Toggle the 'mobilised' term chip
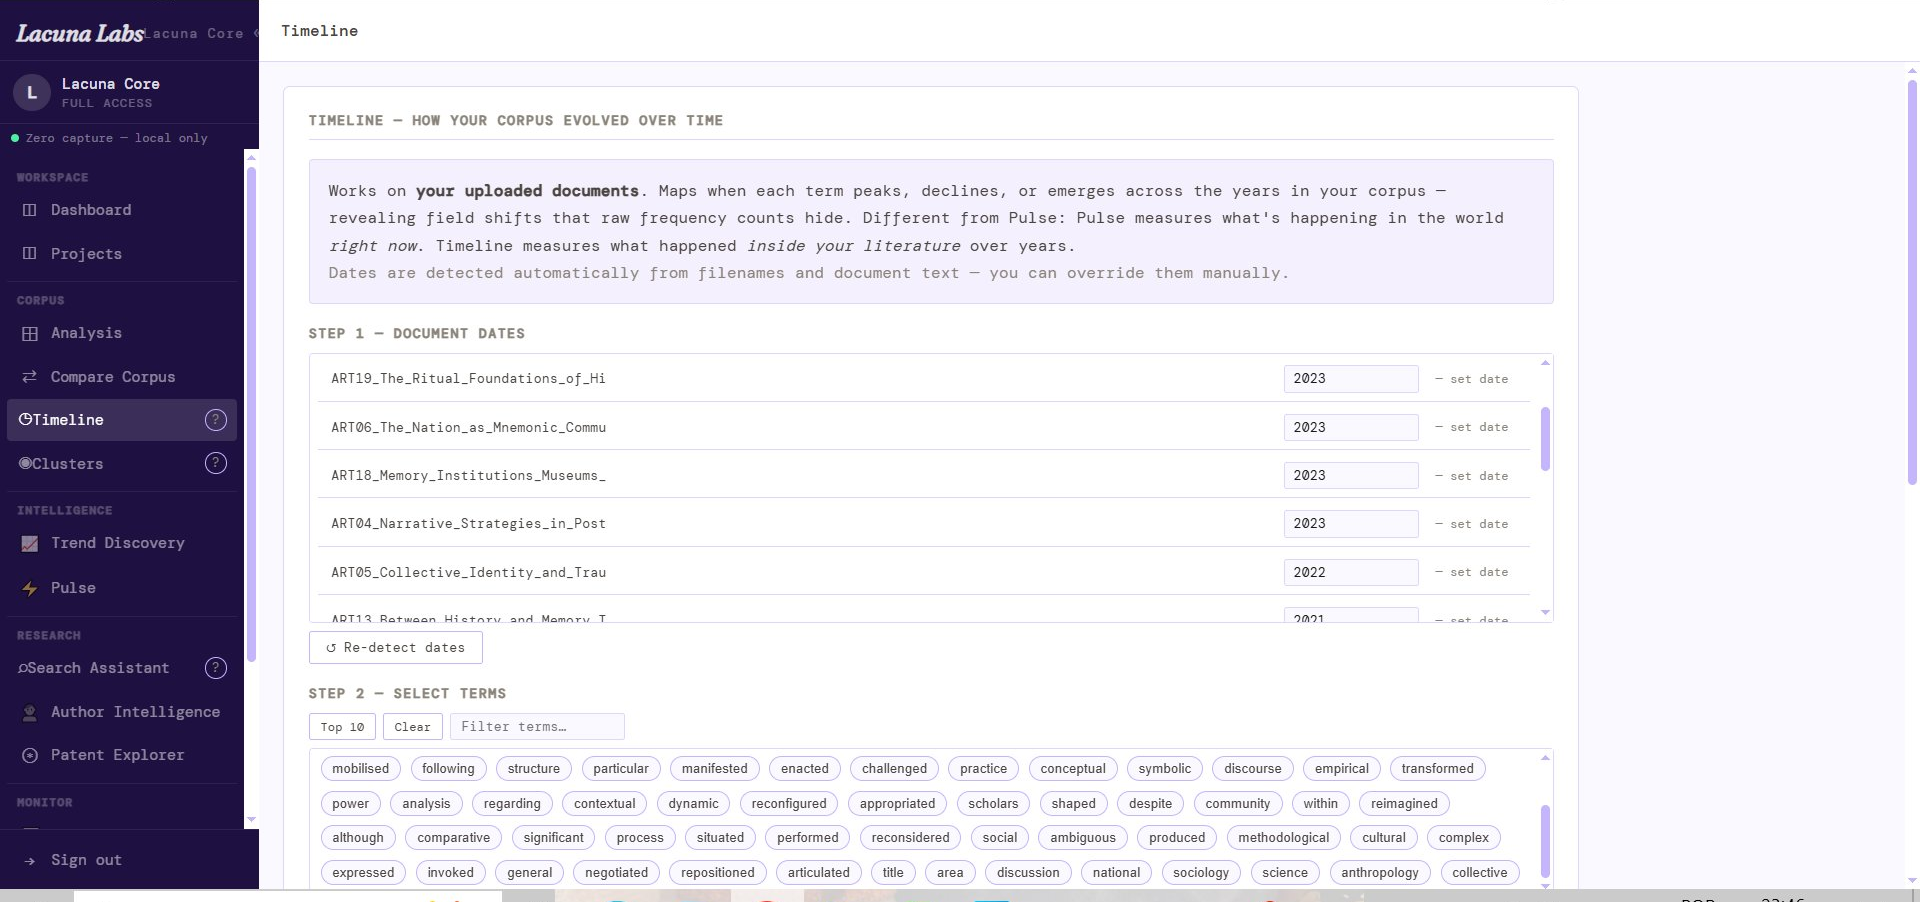The image size is (1920, 902). [x=360, y=769]
